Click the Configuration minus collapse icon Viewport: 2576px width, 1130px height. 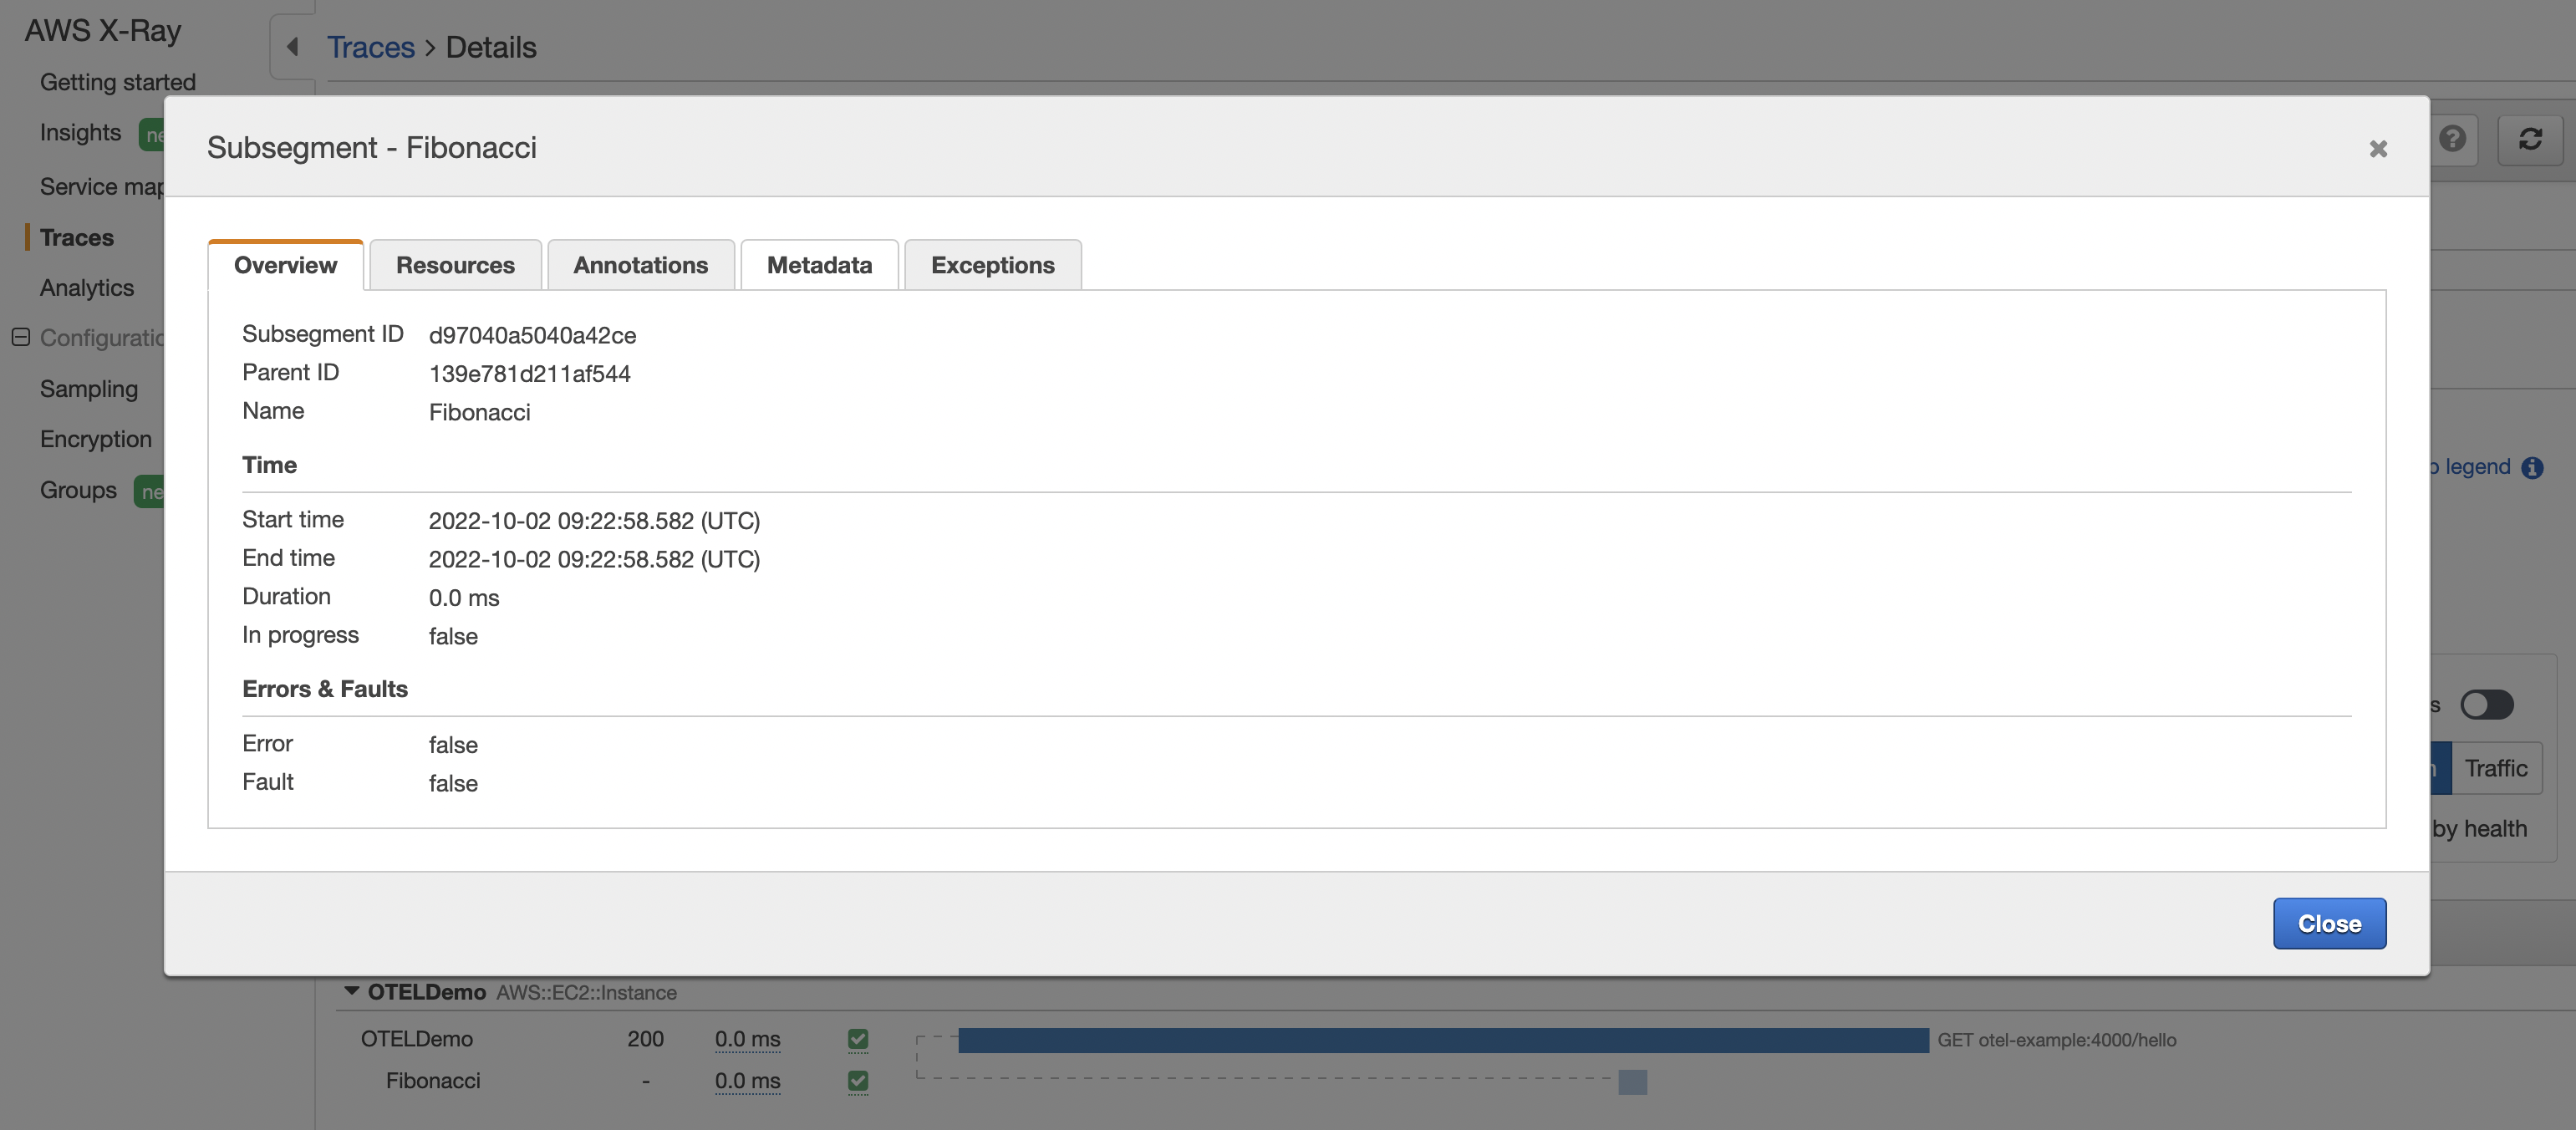pyautogui.click(x=20, y=337)
